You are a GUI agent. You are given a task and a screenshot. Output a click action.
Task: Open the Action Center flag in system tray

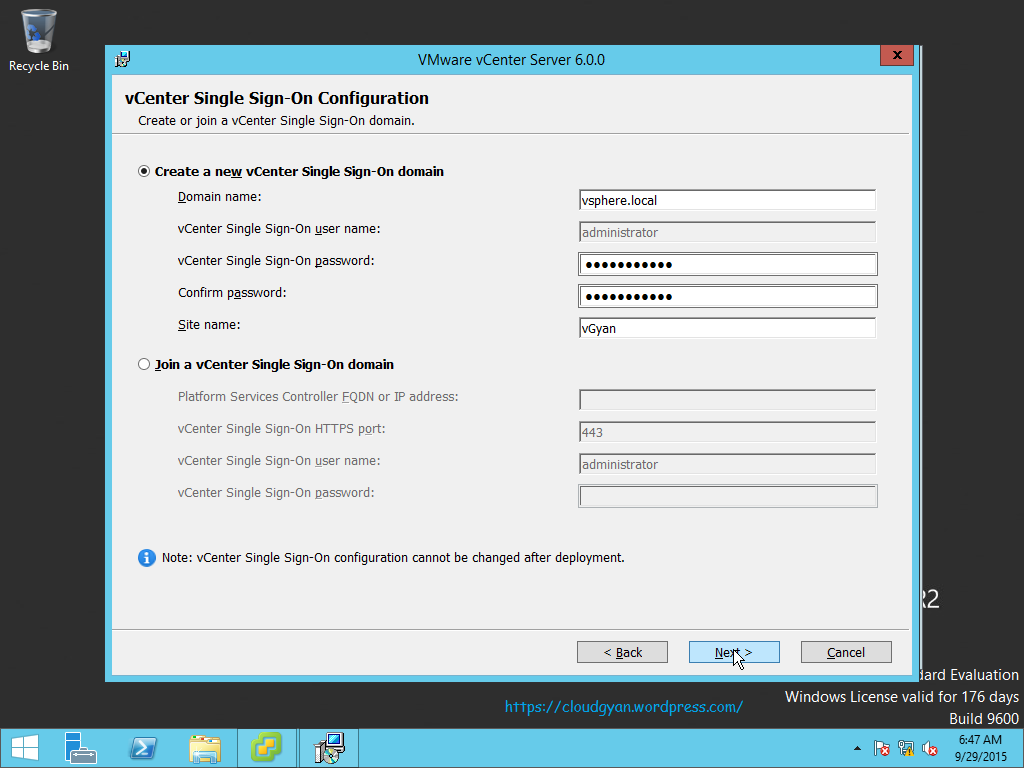point(882,747)
